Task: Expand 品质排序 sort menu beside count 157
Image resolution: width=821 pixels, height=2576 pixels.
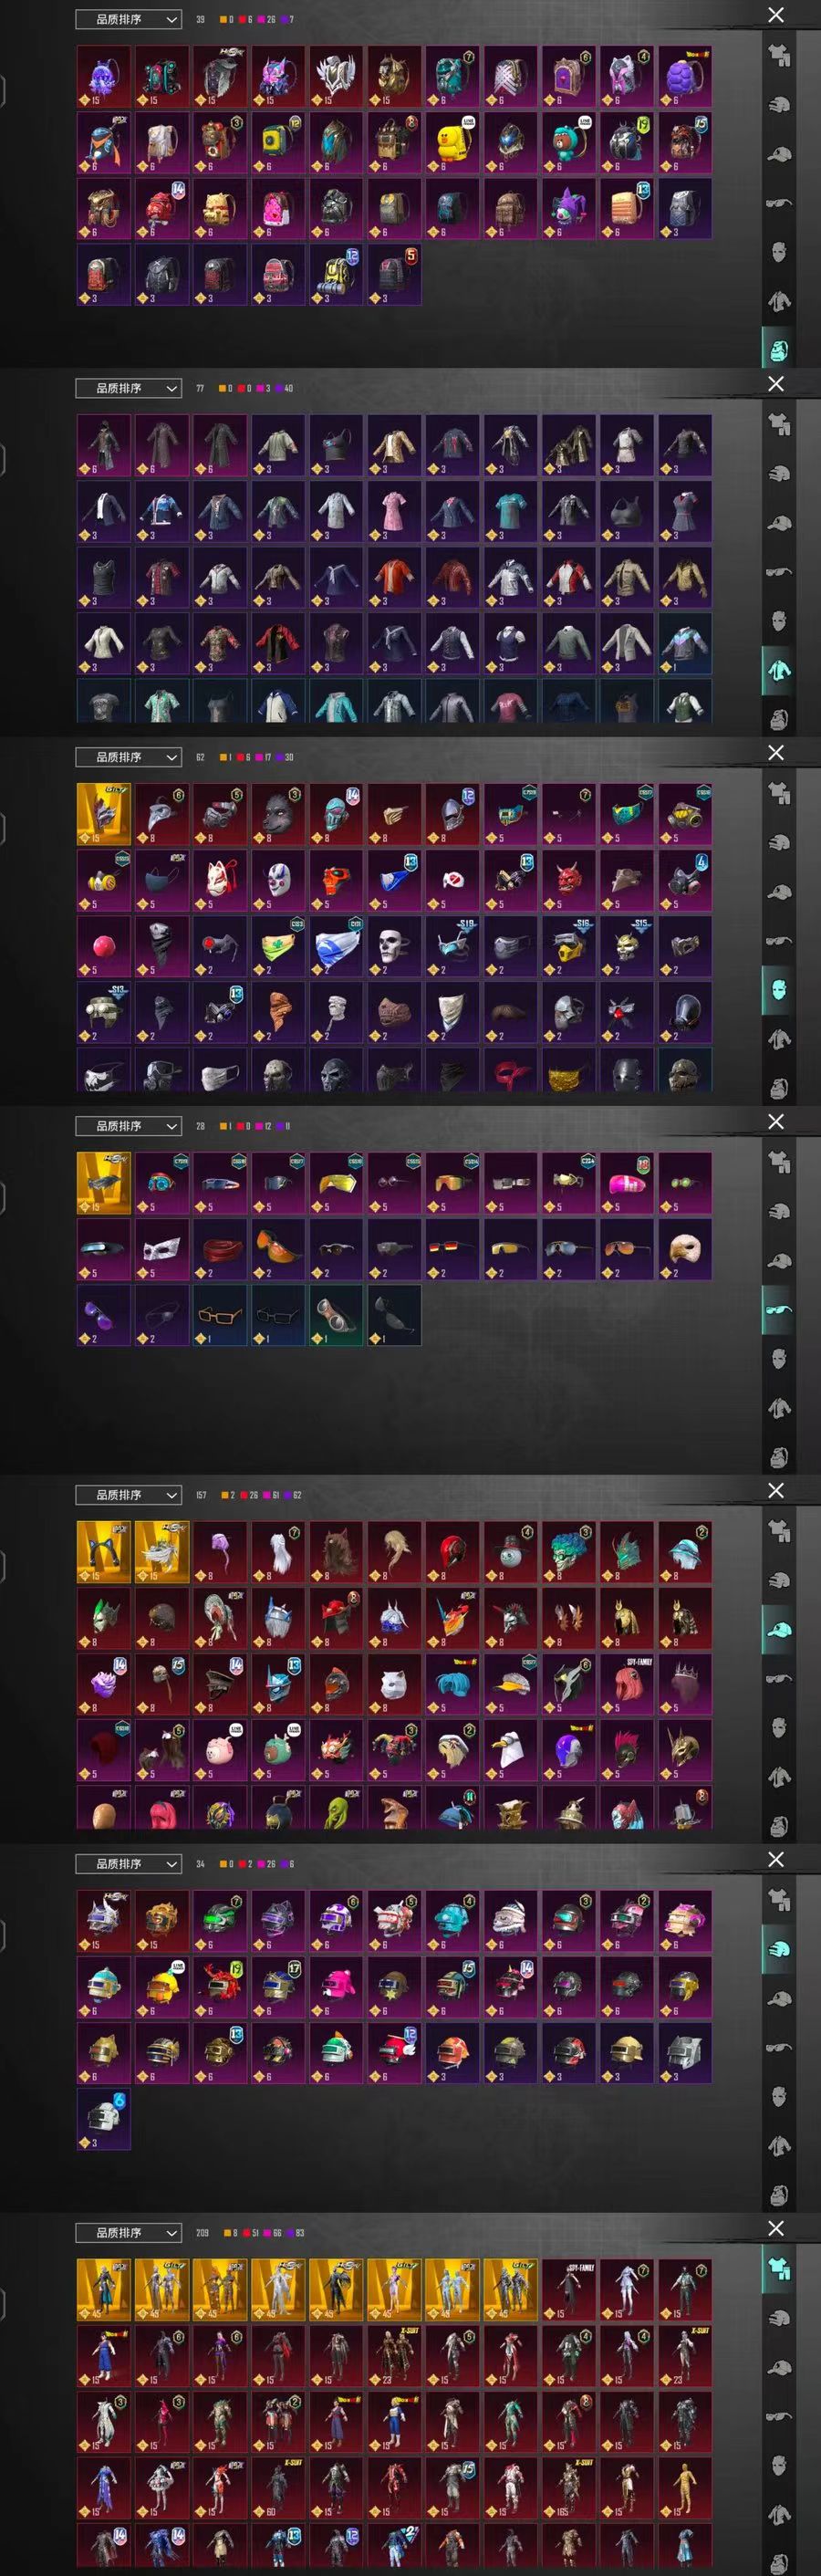Action: tap(129, 1495)
